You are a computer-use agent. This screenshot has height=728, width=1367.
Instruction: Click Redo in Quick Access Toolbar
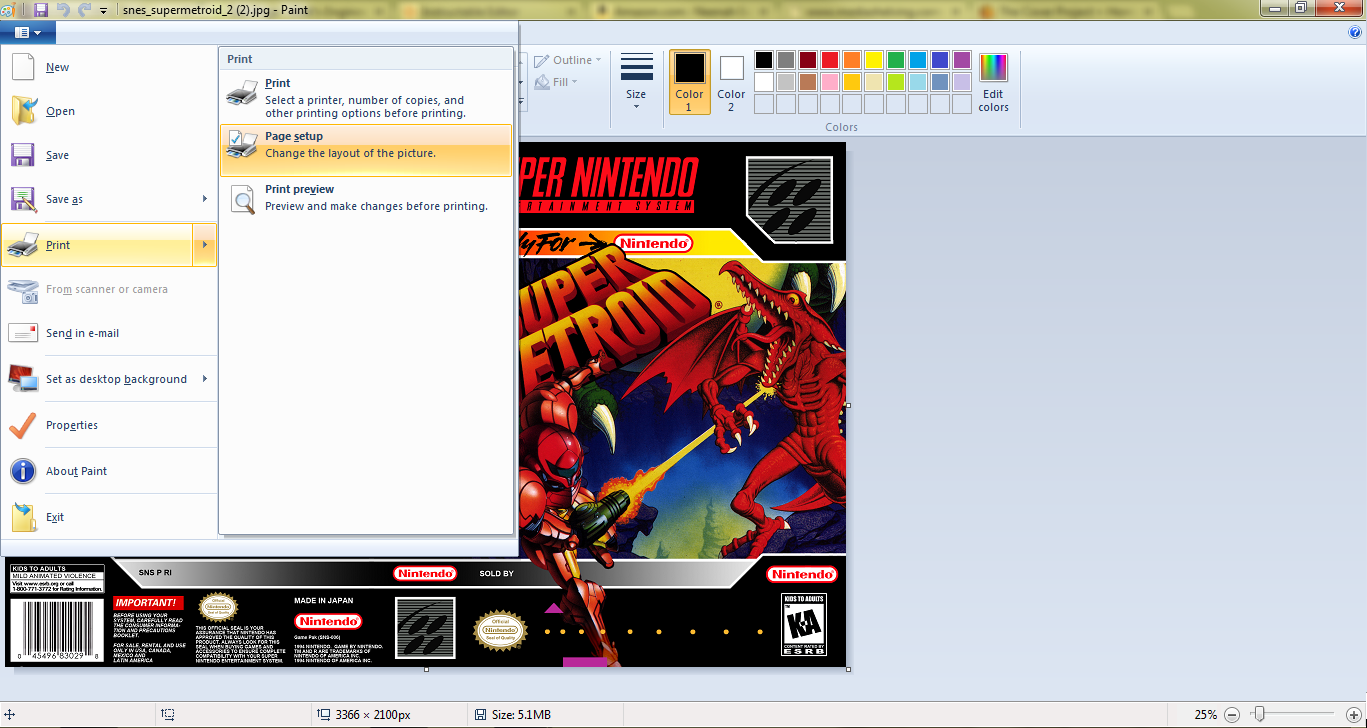click(84, 9)
